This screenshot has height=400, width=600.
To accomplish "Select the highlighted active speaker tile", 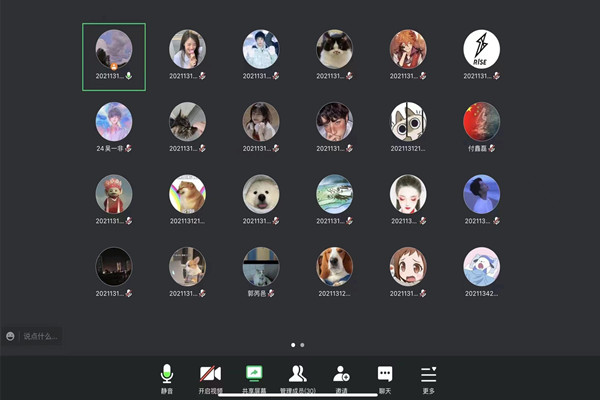I will point(113,56).
